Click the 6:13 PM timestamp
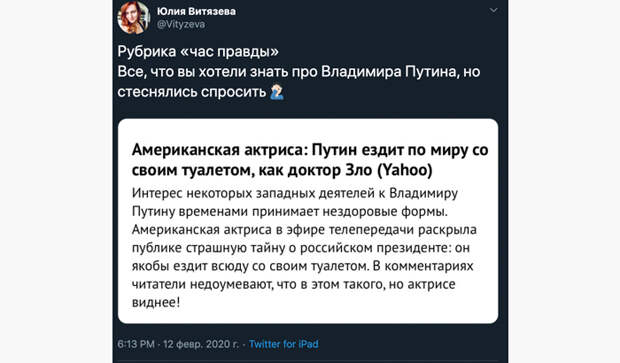This screenshot has width=620, height=363. pyautogui.click(x=136, y=344)
